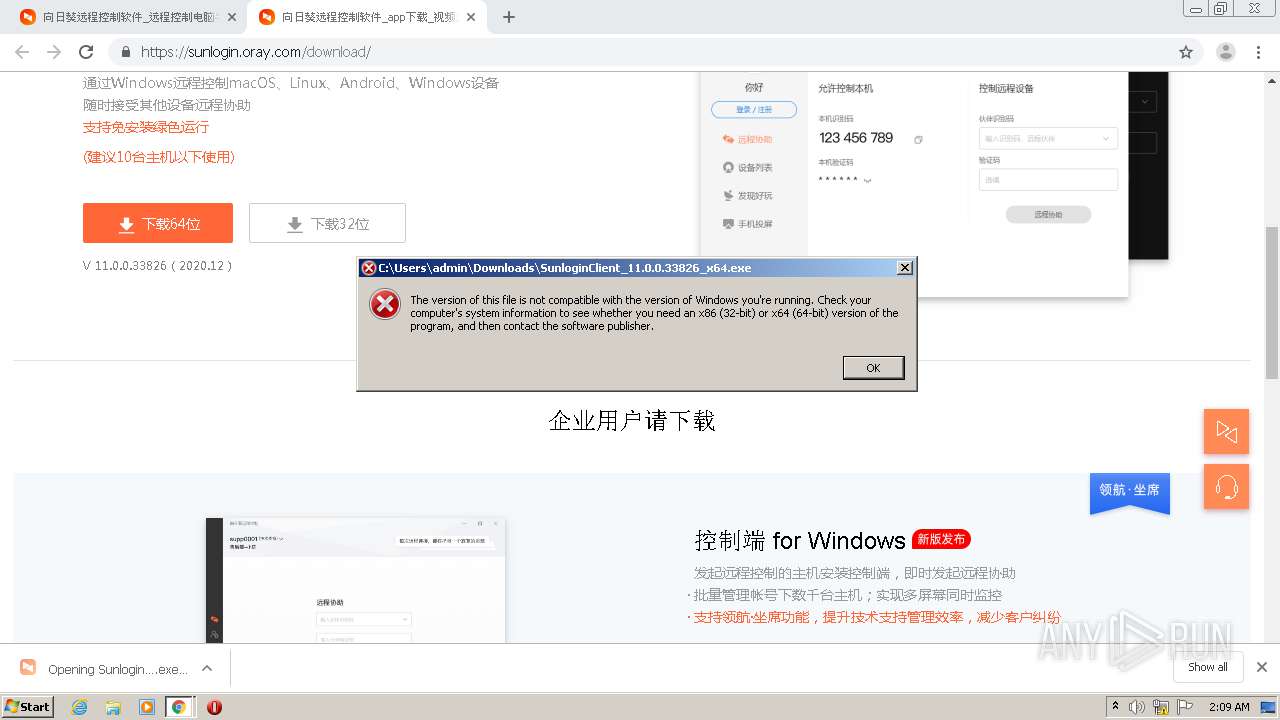Viewport: 1280px width, 720px height.
Task: Click the network tray icon
Action: point(1161,707)
